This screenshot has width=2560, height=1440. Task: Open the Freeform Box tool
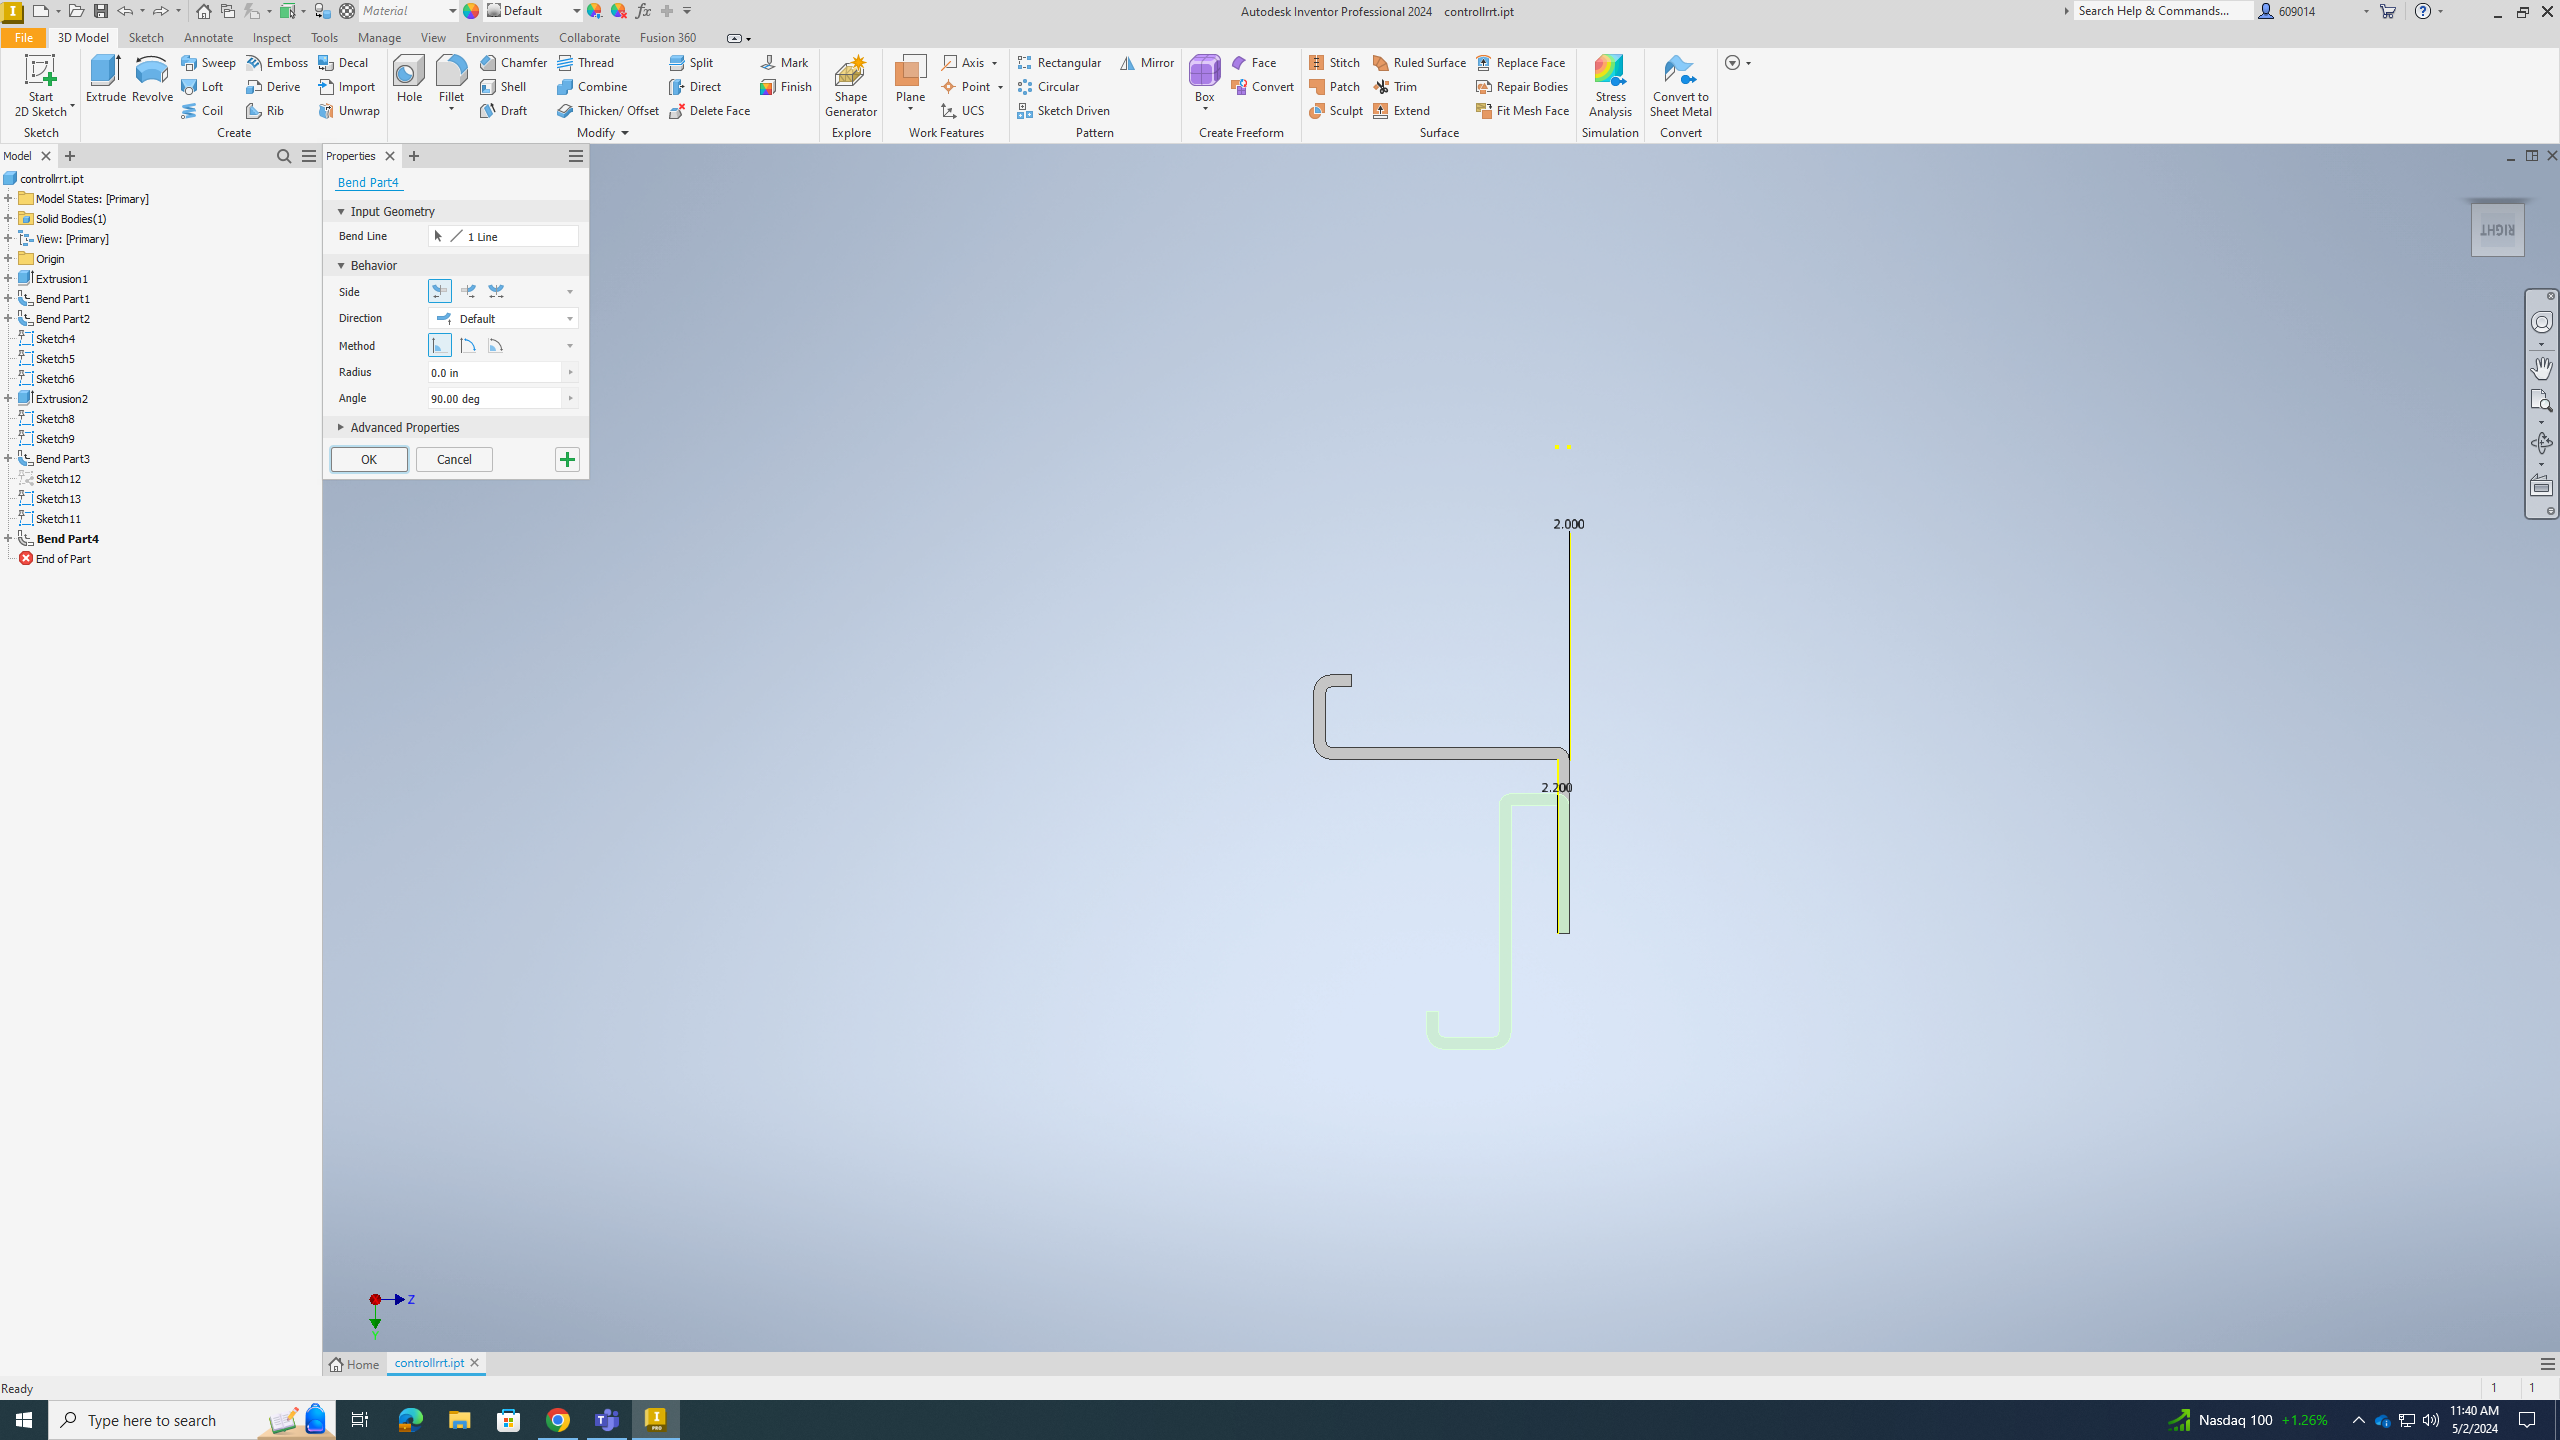pos(1204,79)
